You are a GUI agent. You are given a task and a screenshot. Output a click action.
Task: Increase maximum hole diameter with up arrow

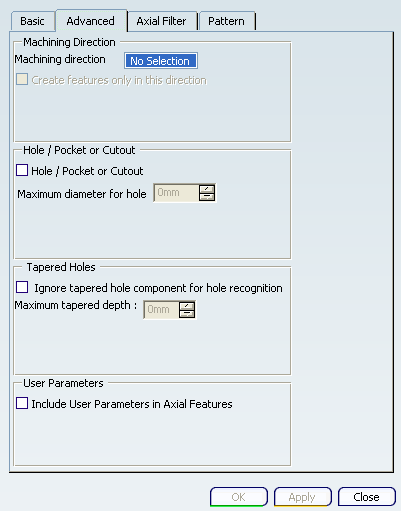pyautogui.click(x=207, y=189)
